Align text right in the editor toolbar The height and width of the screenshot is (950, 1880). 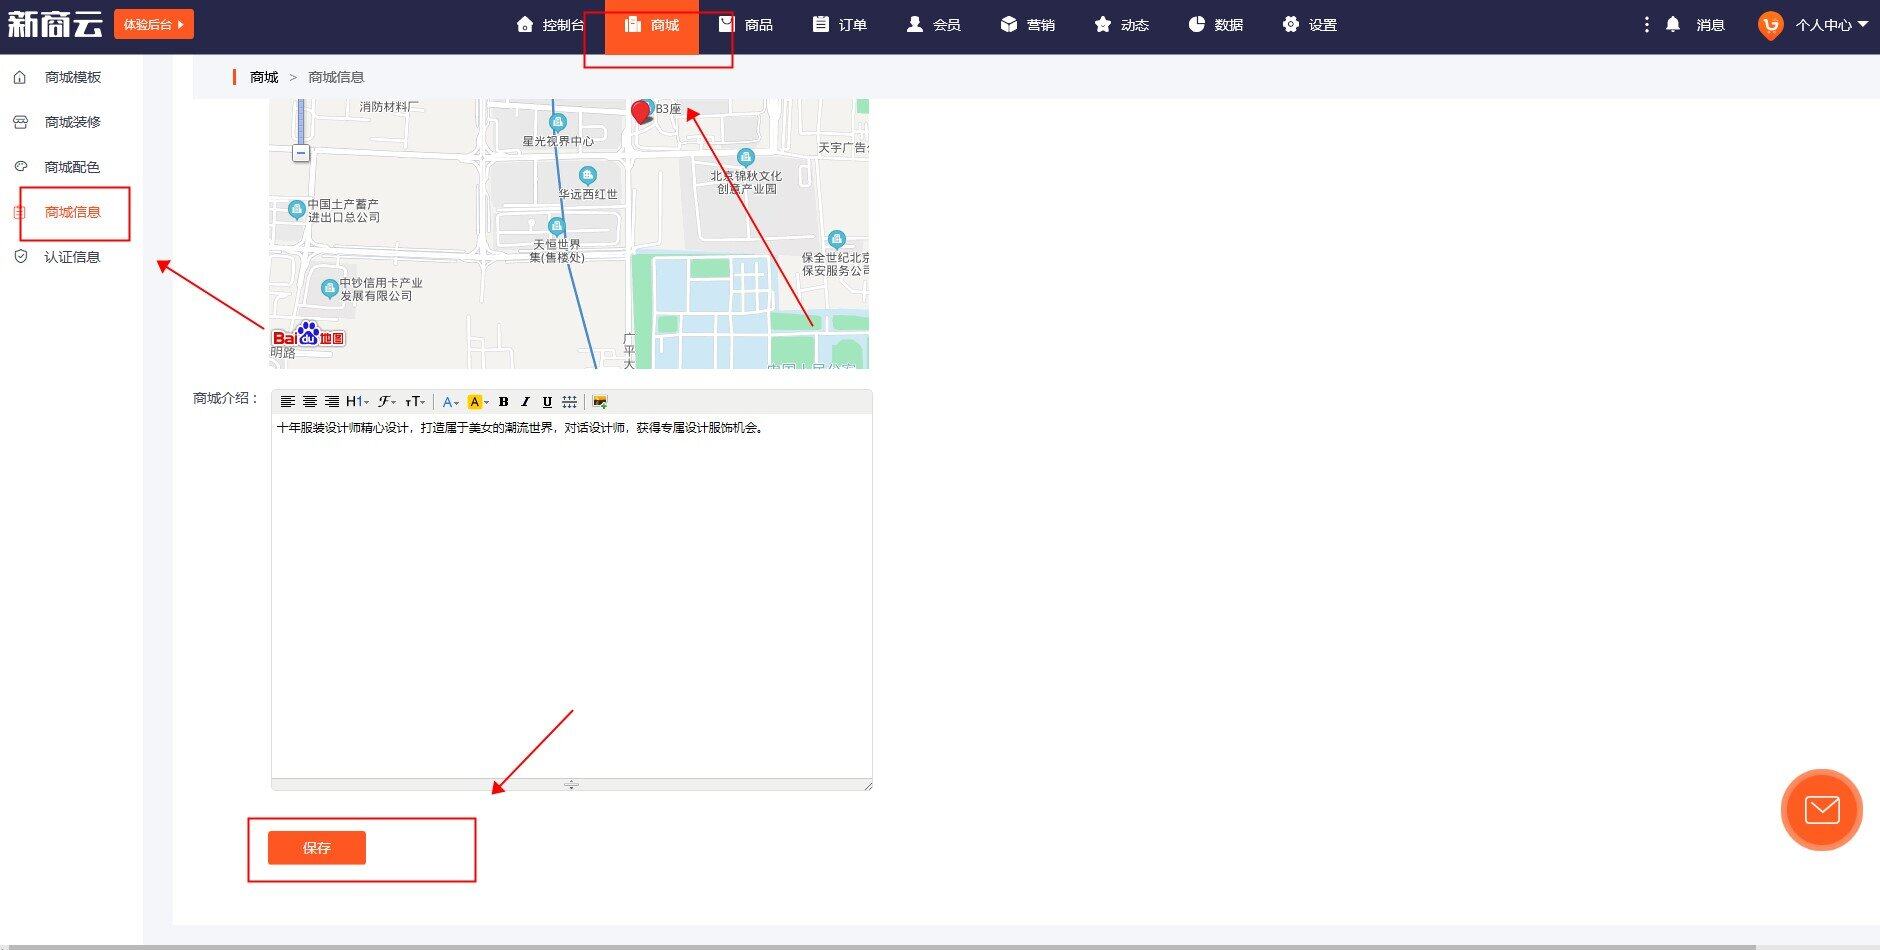[332, 402]
